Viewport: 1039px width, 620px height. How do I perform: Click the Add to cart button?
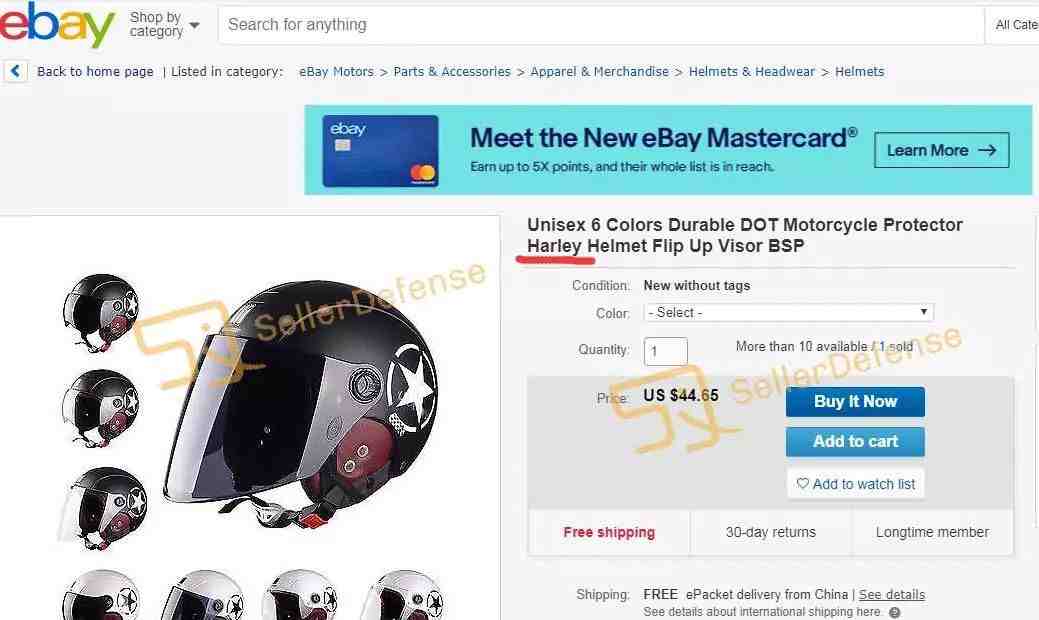(x=855, y=441)
